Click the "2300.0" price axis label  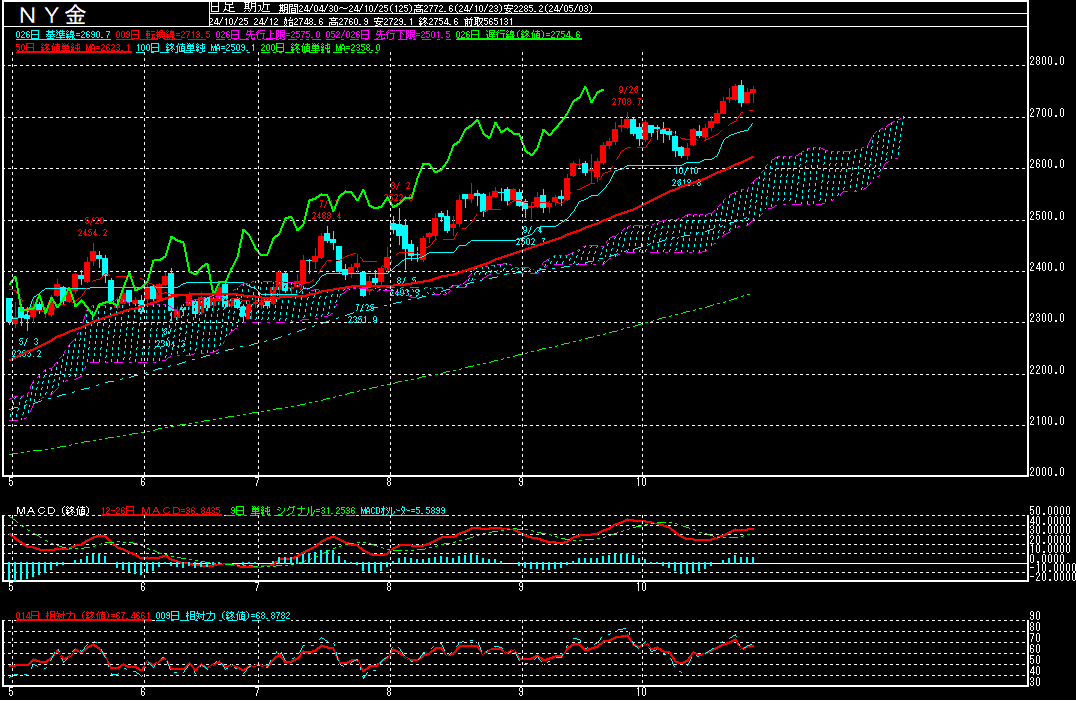click(1047, 318)
